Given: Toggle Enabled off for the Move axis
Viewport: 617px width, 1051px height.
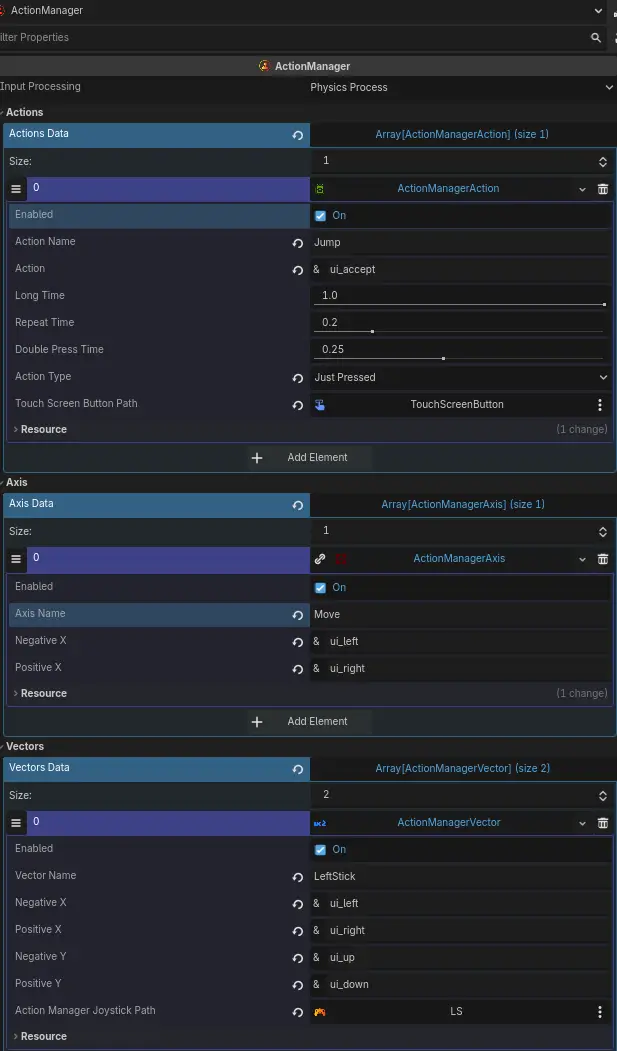Looking at the screenshot, I should (x=319, y=587).
